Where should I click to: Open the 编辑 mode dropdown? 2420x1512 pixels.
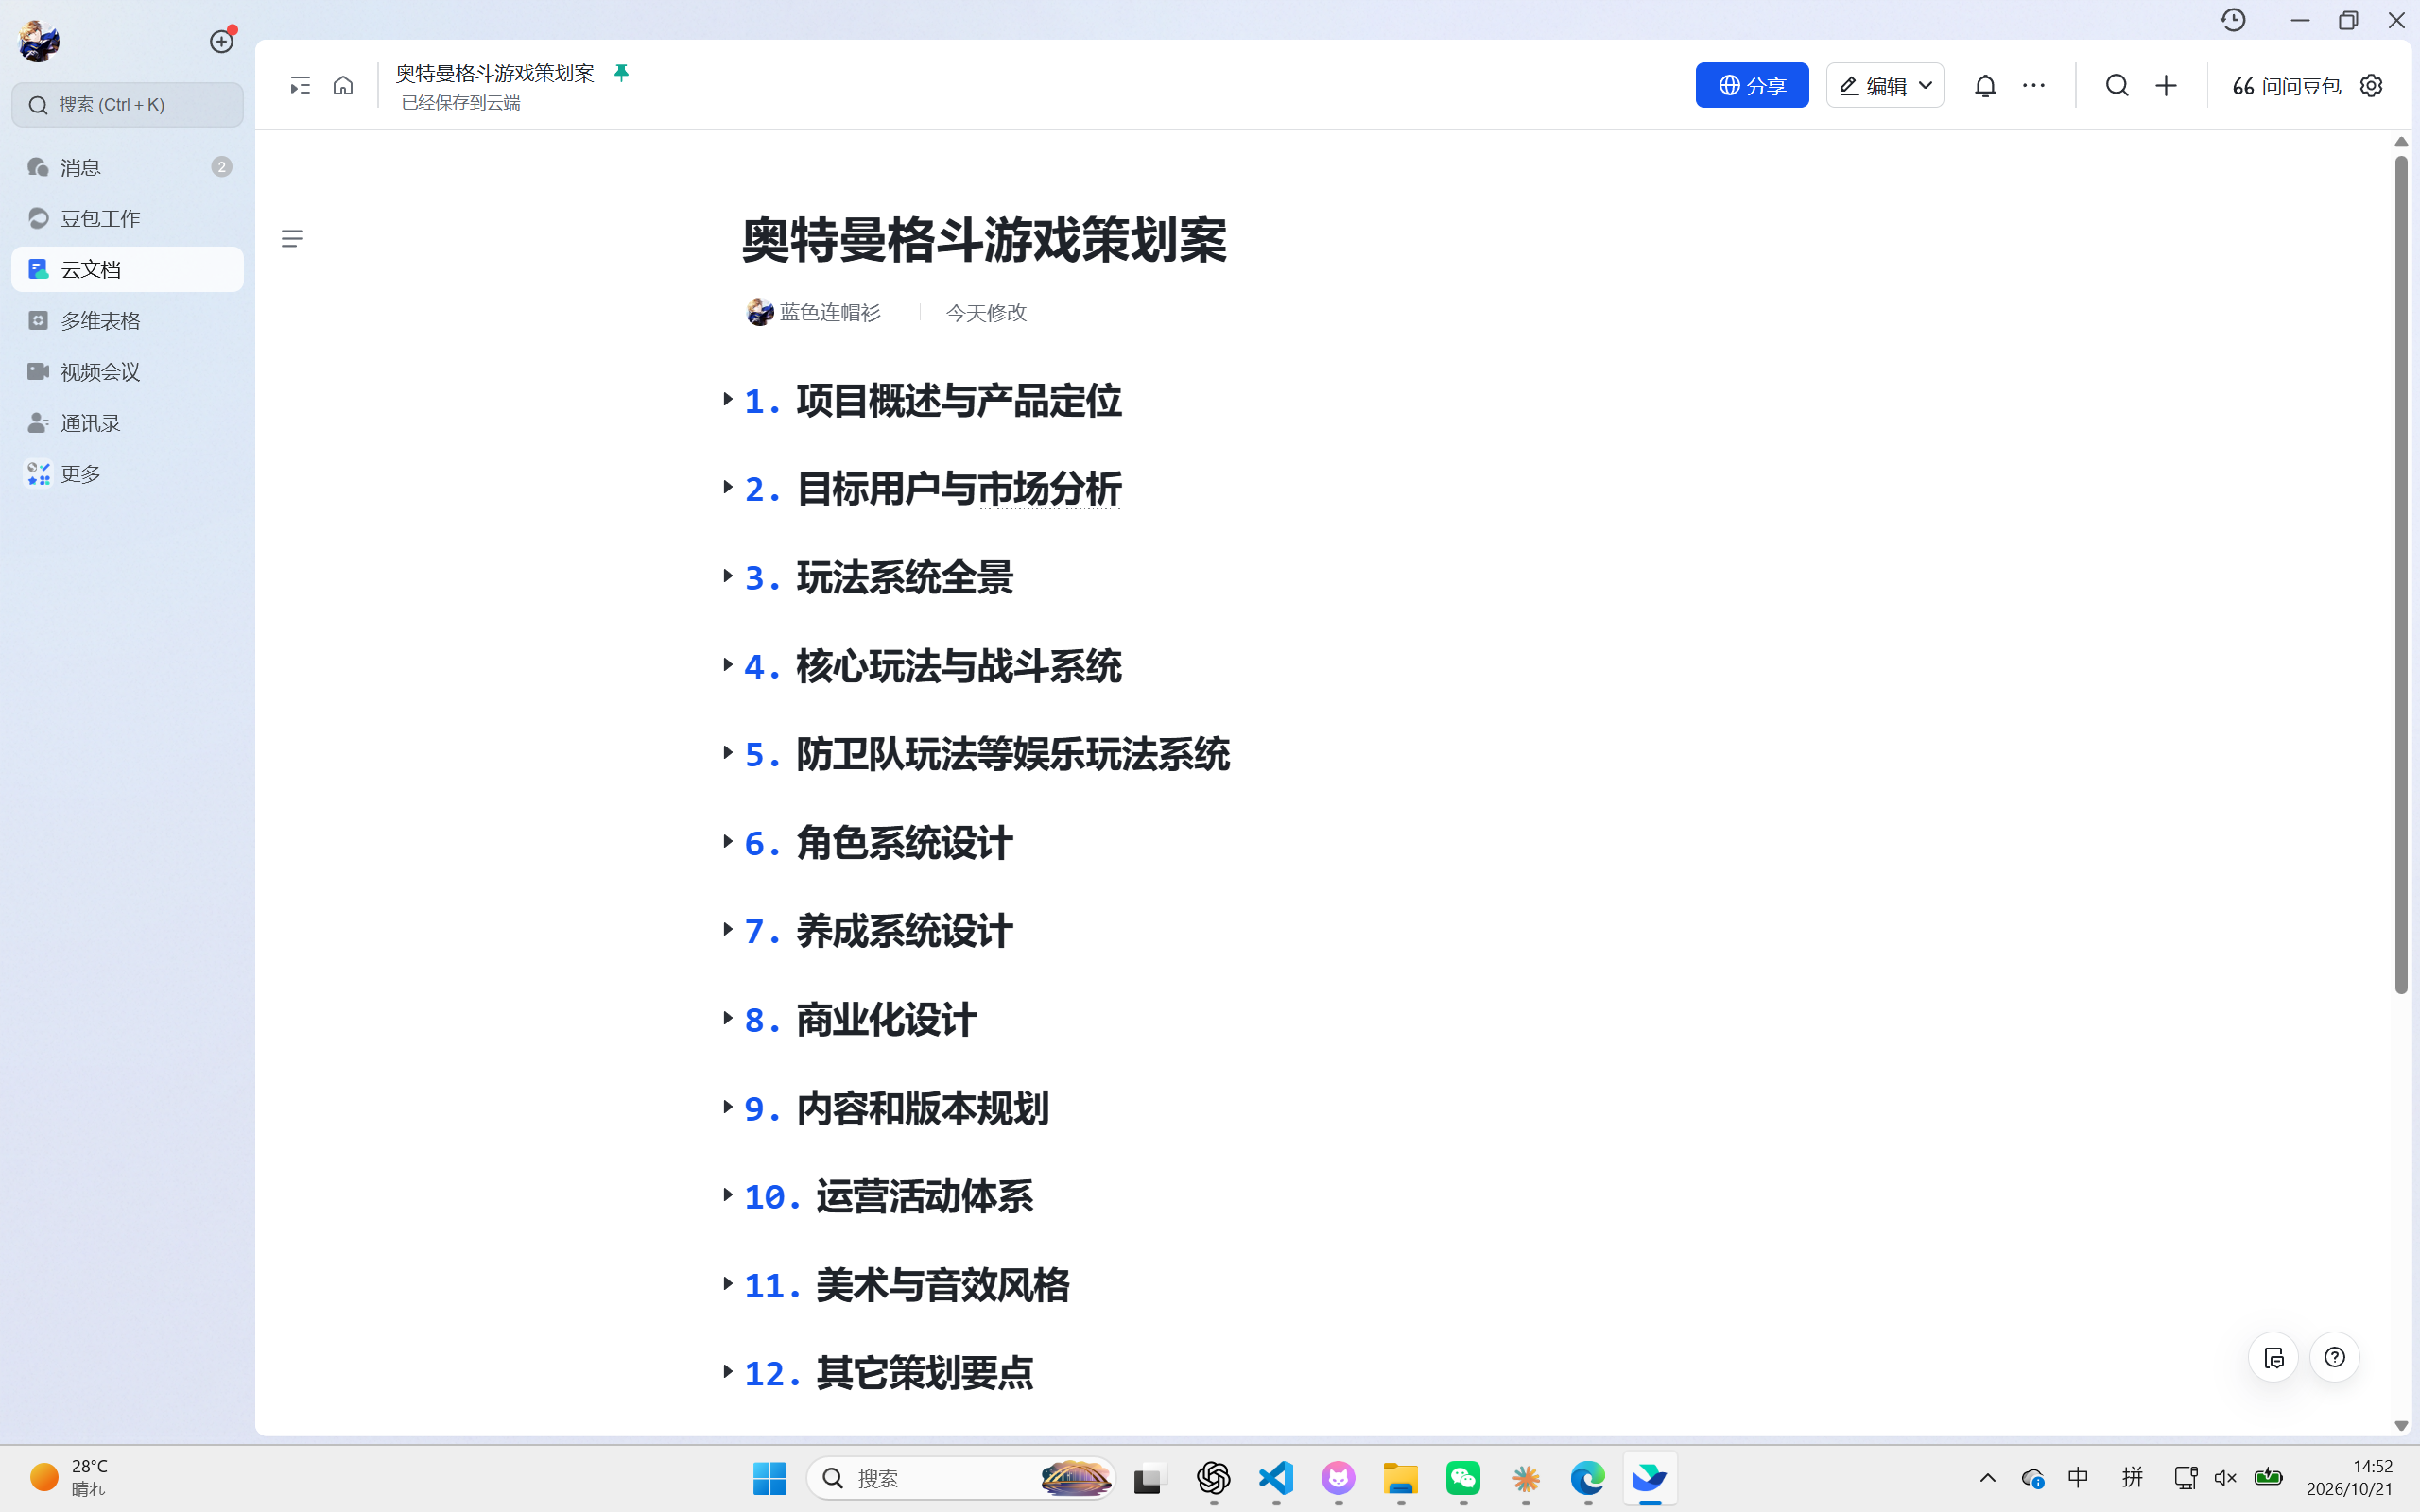pos(1884,86)
